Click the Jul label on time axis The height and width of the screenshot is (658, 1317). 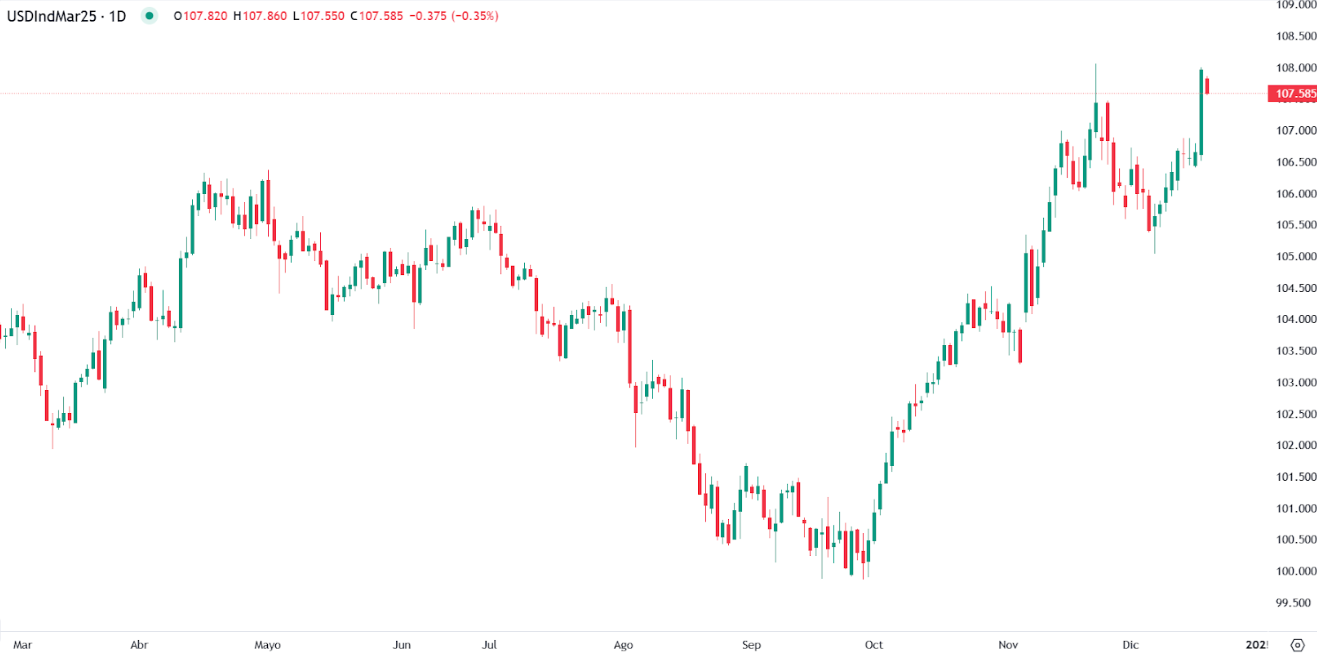(490, 646)
